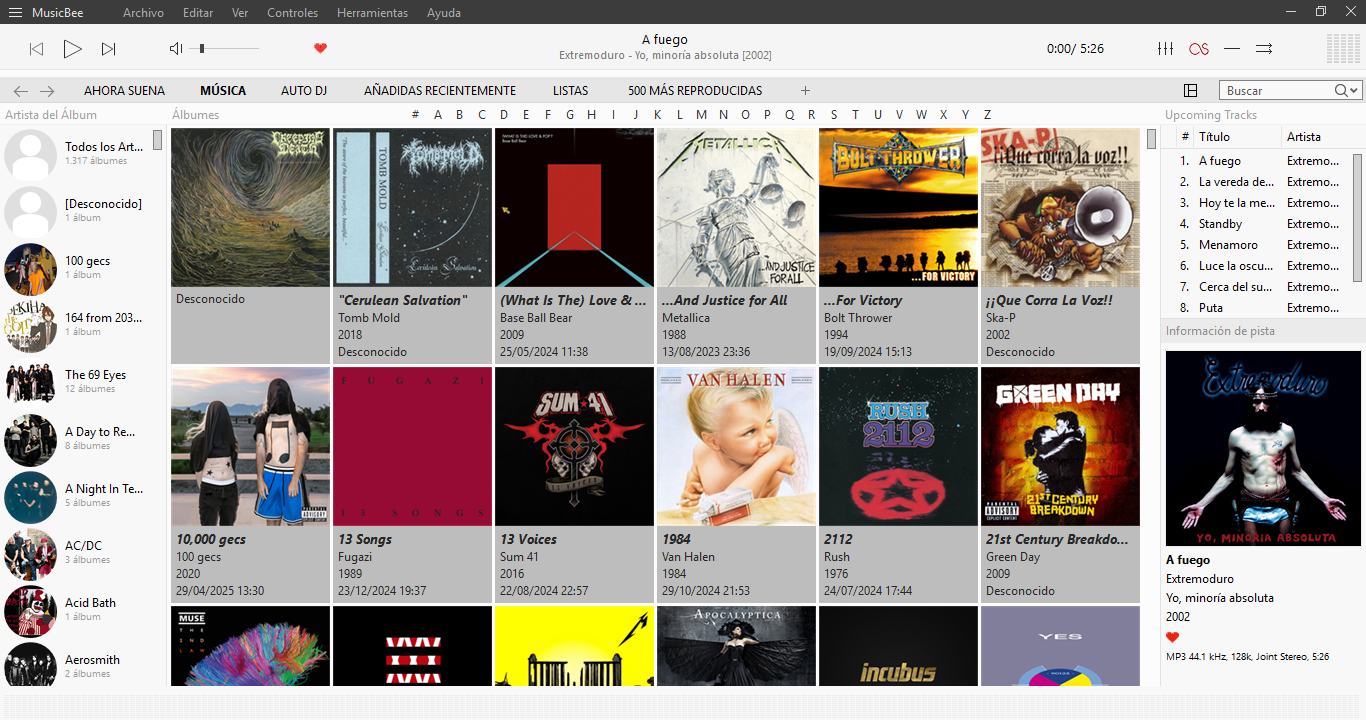Screen dimensions: 1366x720
Task: Open Sum 41 13 Voices cover
Action: (574, 447)
